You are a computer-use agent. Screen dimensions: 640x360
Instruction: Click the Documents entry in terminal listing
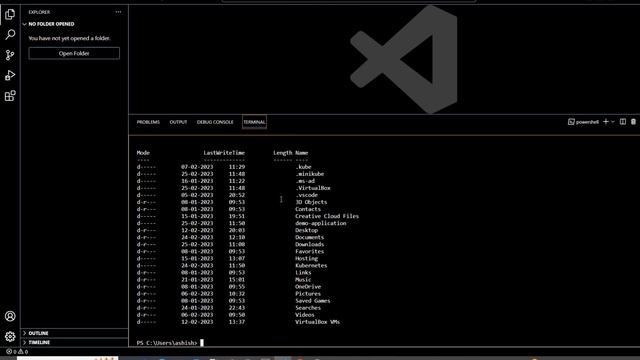pos(309,237)
